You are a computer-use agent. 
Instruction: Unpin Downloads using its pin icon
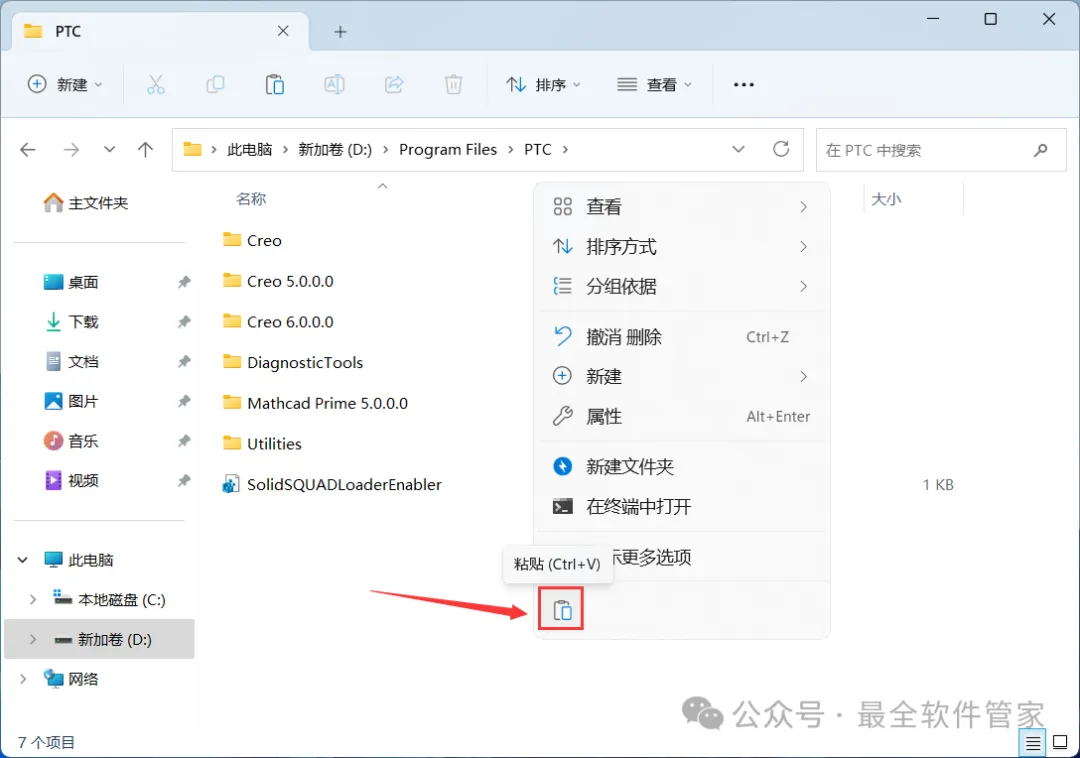(x=184, y=322)
